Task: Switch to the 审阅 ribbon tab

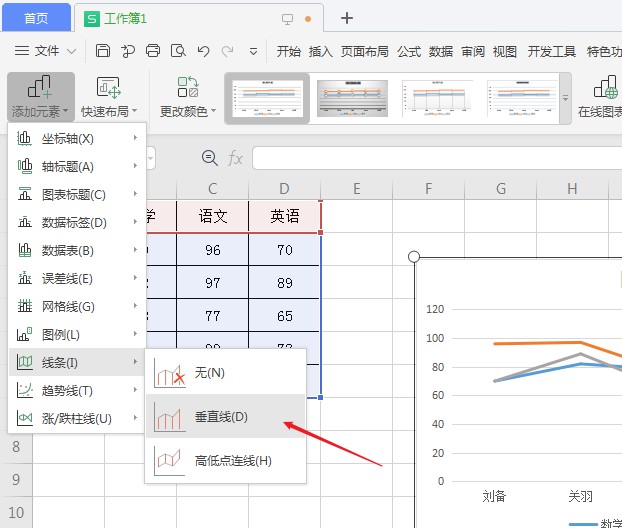Action: (x=473, y=51)
